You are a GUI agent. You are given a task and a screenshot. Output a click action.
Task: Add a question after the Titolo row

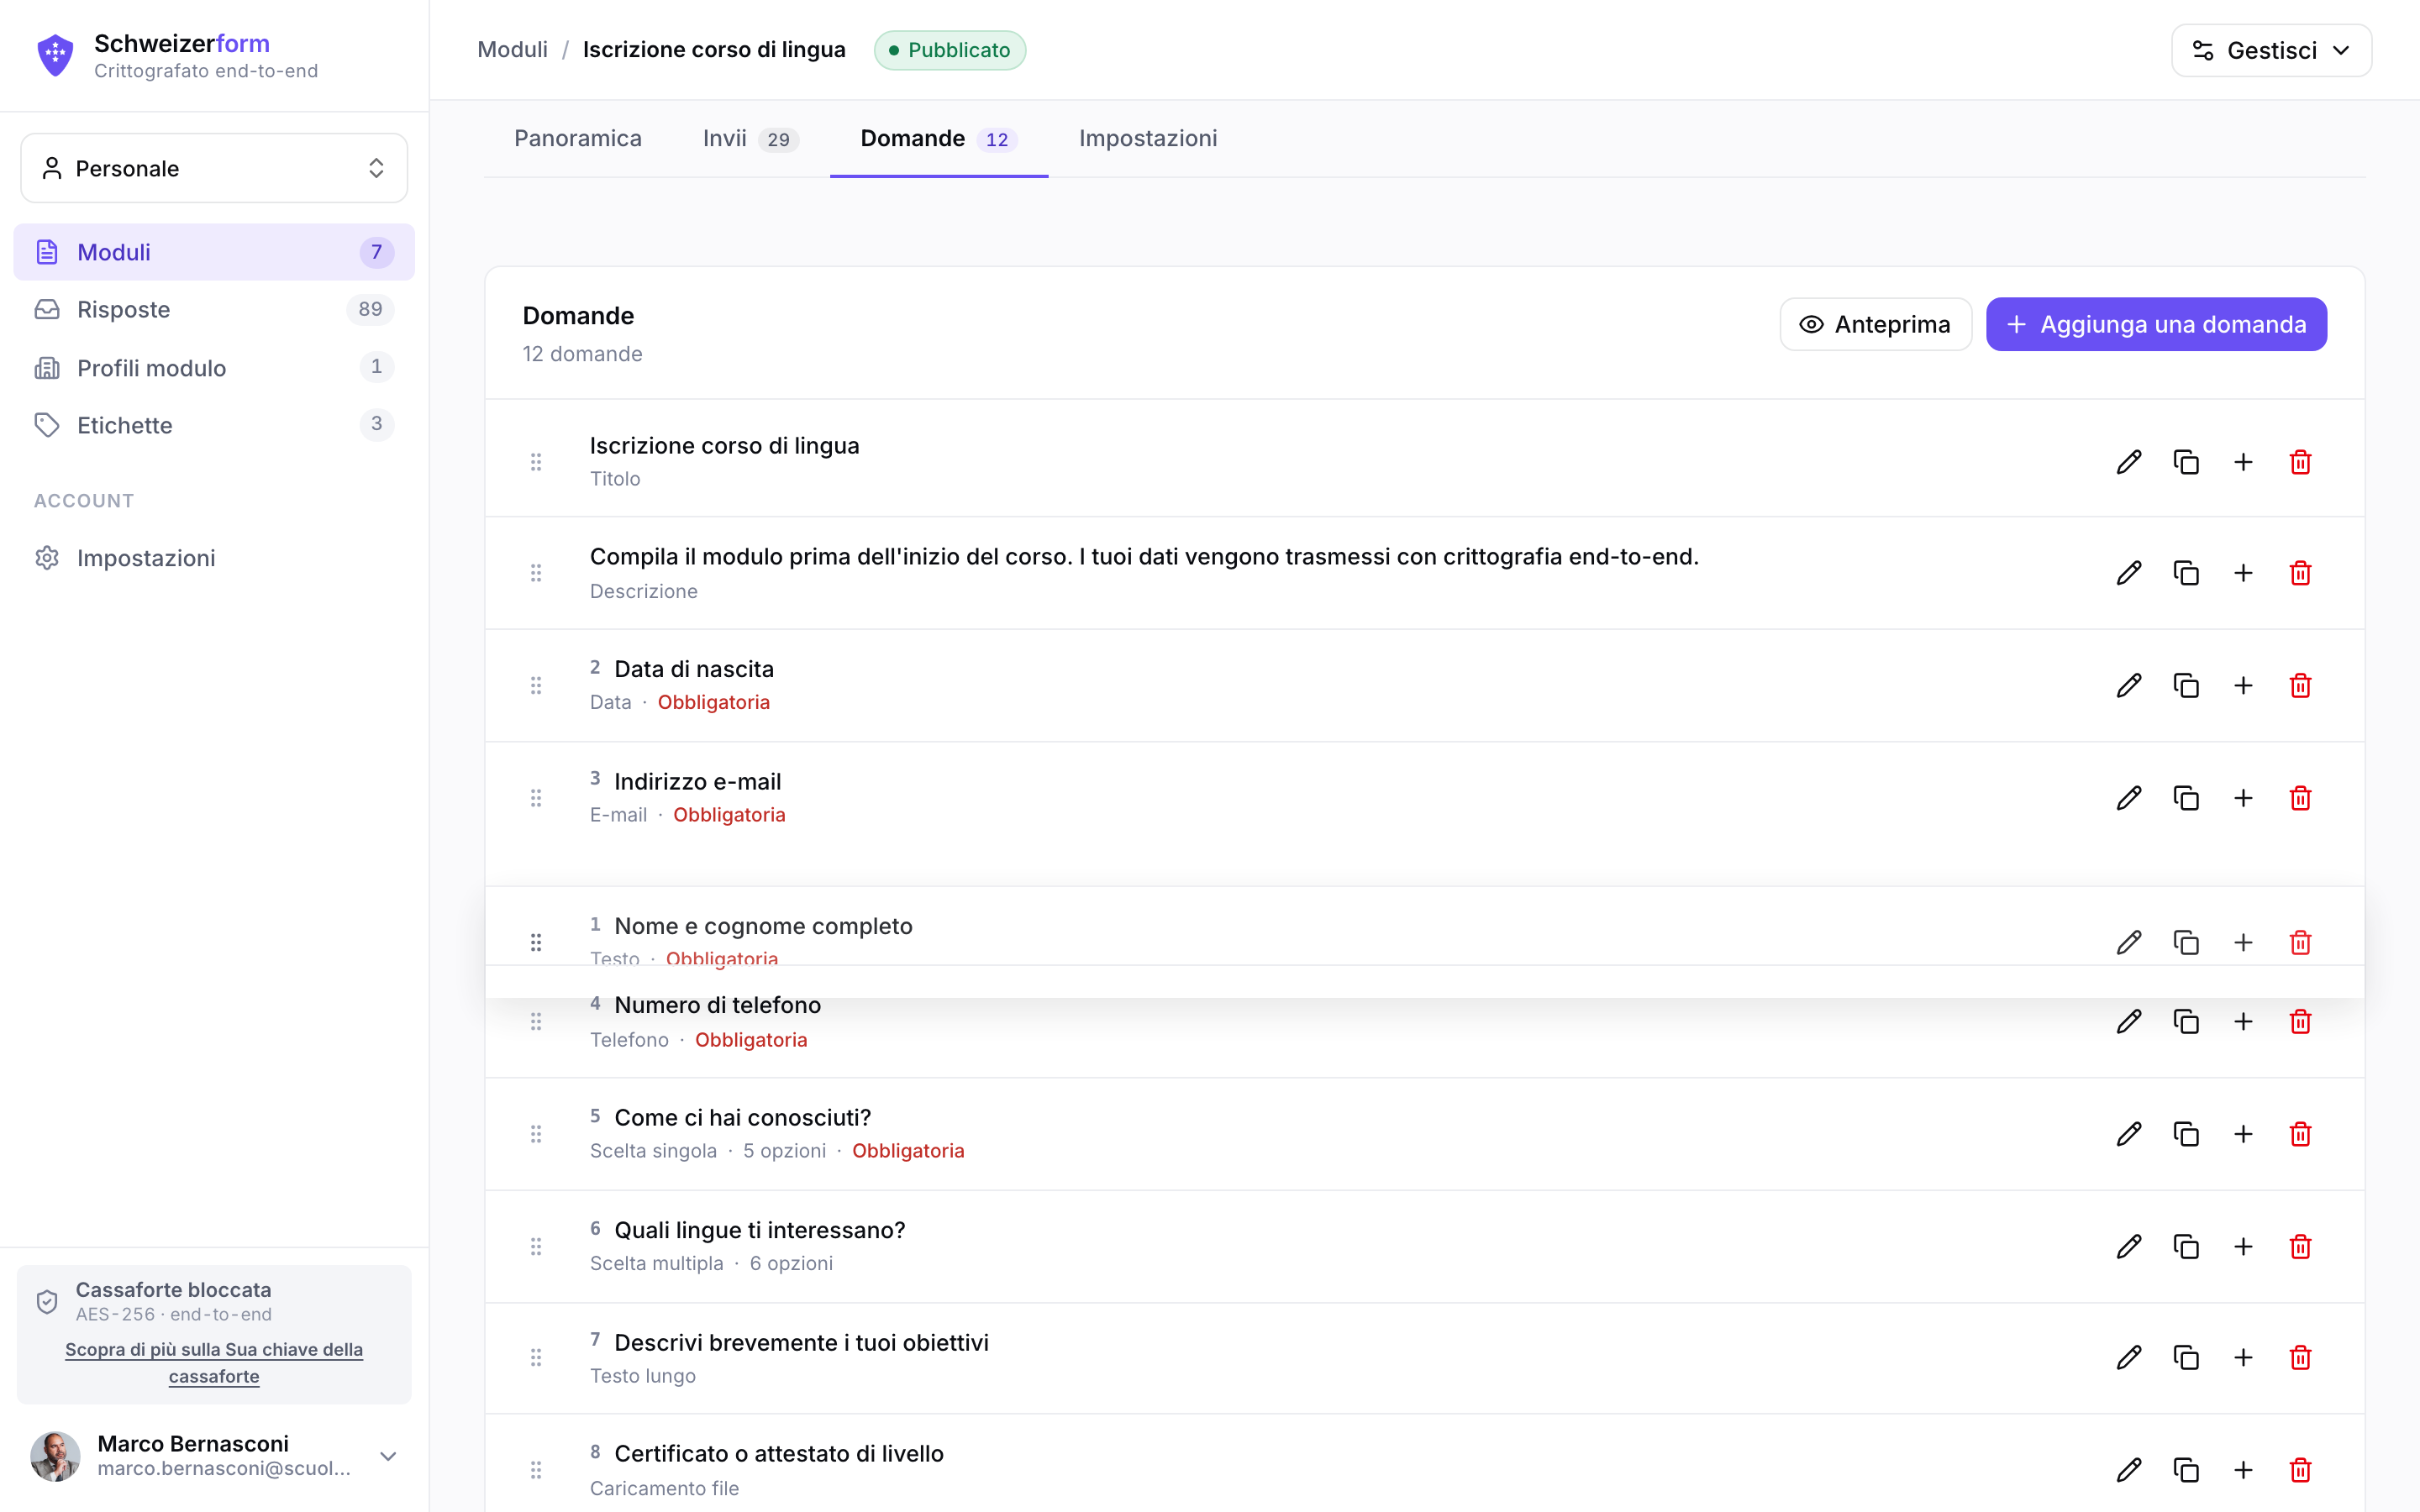click(2243, 462)
